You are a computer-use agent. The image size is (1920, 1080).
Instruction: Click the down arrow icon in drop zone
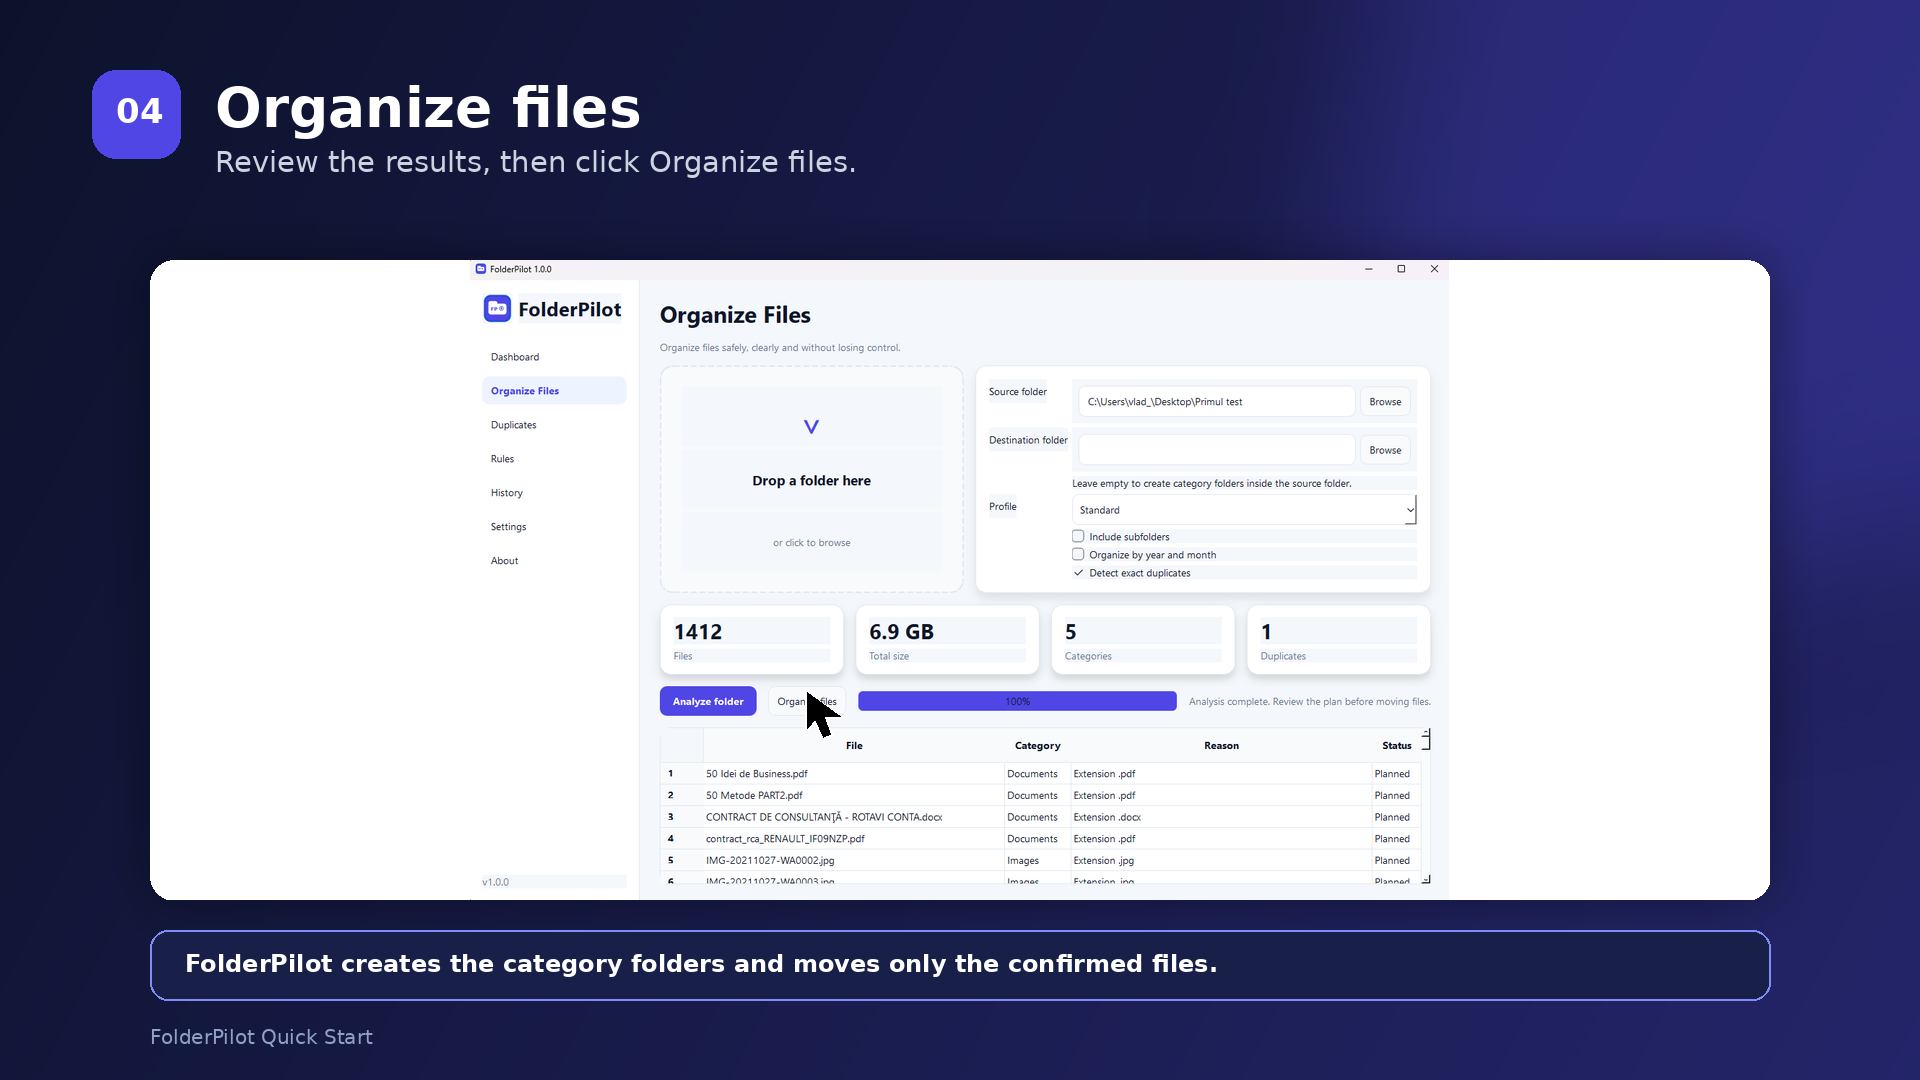(811, 427)
